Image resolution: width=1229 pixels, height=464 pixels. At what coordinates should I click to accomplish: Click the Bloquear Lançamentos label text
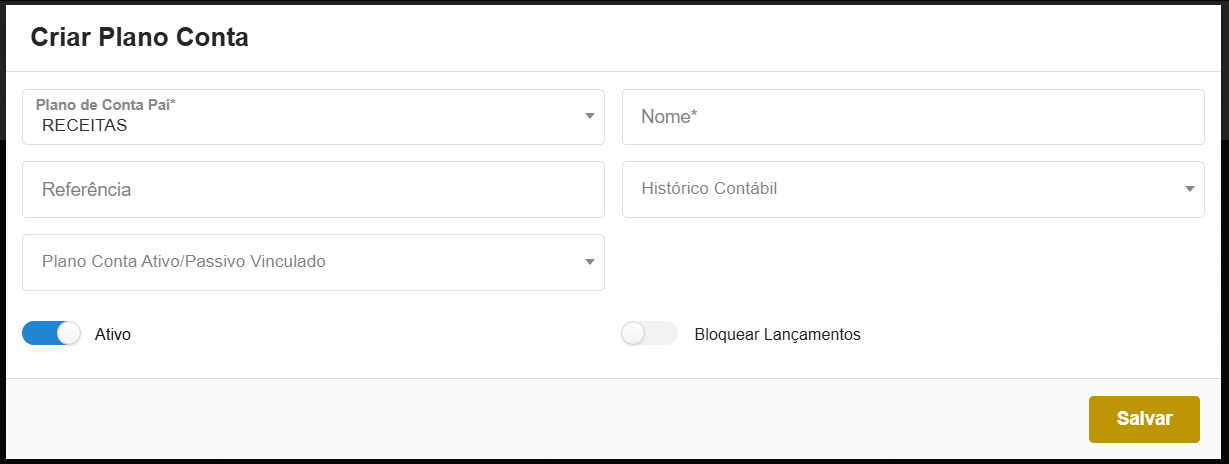[777, 335]
